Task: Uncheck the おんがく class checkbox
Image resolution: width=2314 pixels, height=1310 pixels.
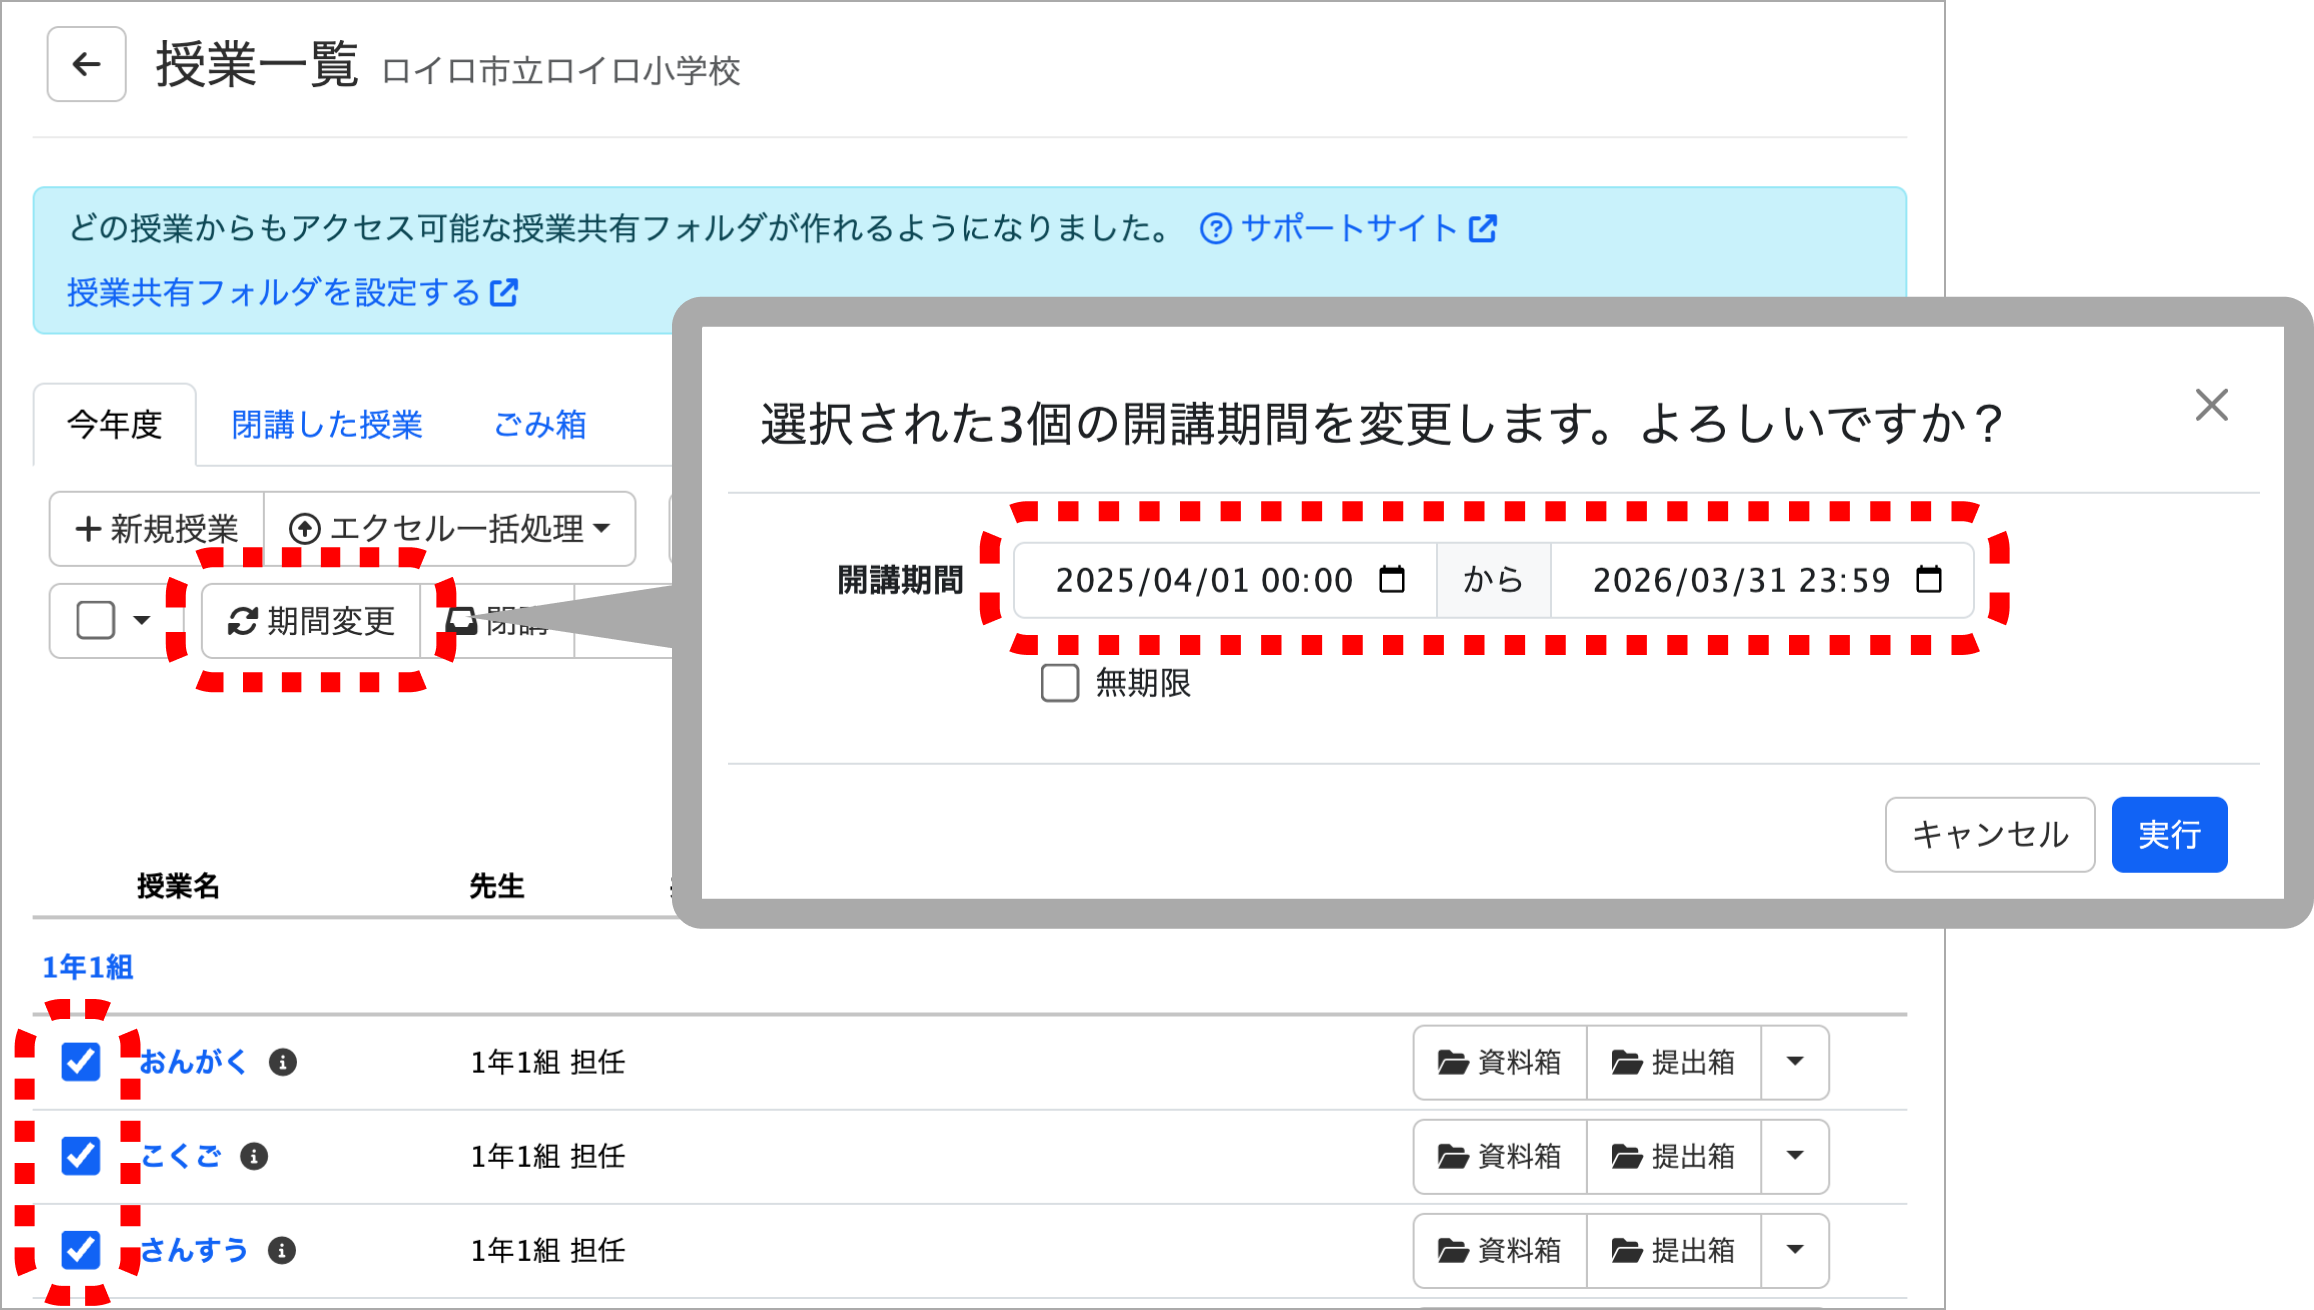Action: (81, 1062)
